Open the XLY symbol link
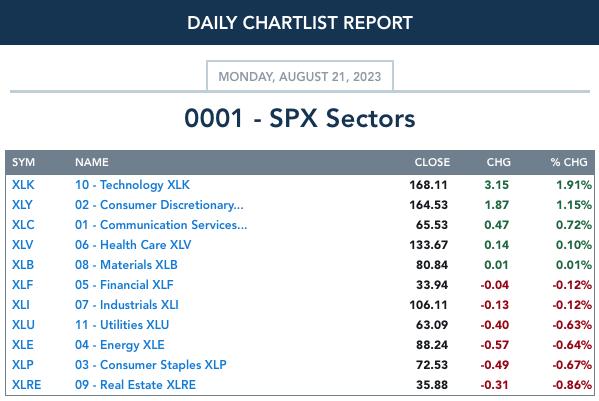 click(22, 205)
